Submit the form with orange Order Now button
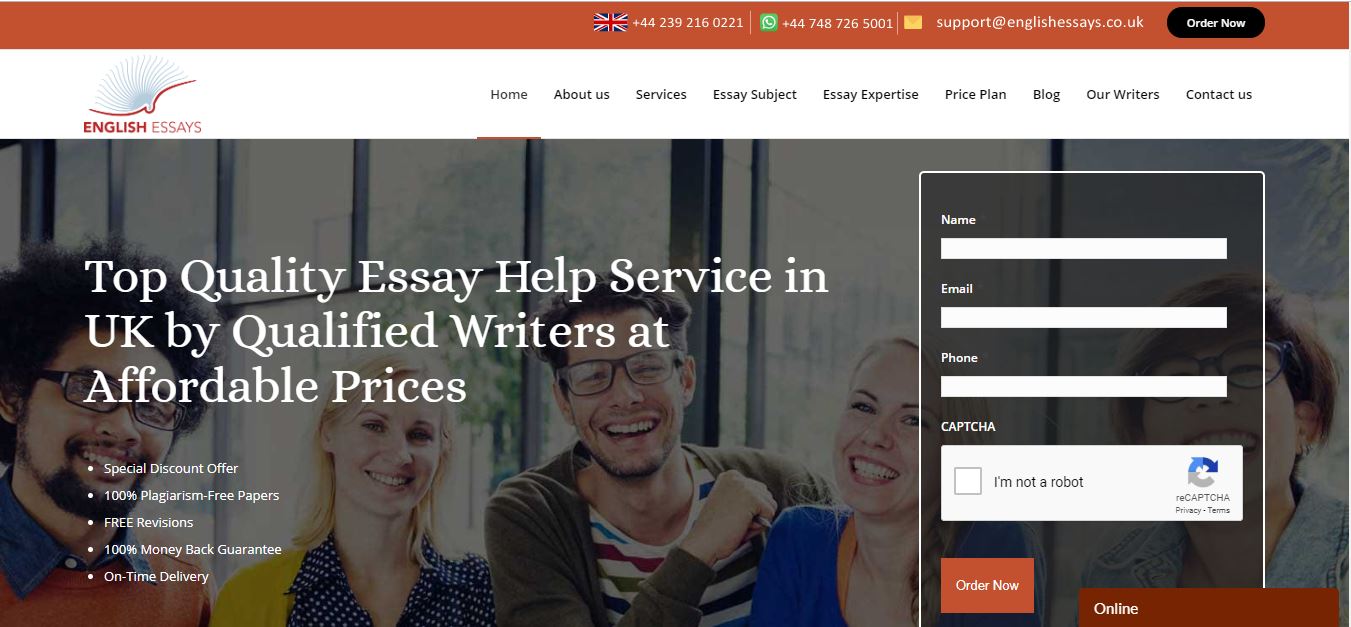The image size is (1351, 627). [x=987, y=585]
